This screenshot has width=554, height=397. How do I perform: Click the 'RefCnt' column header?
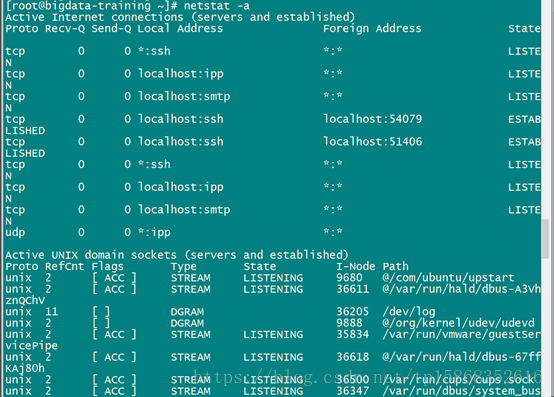pos(65,266)
